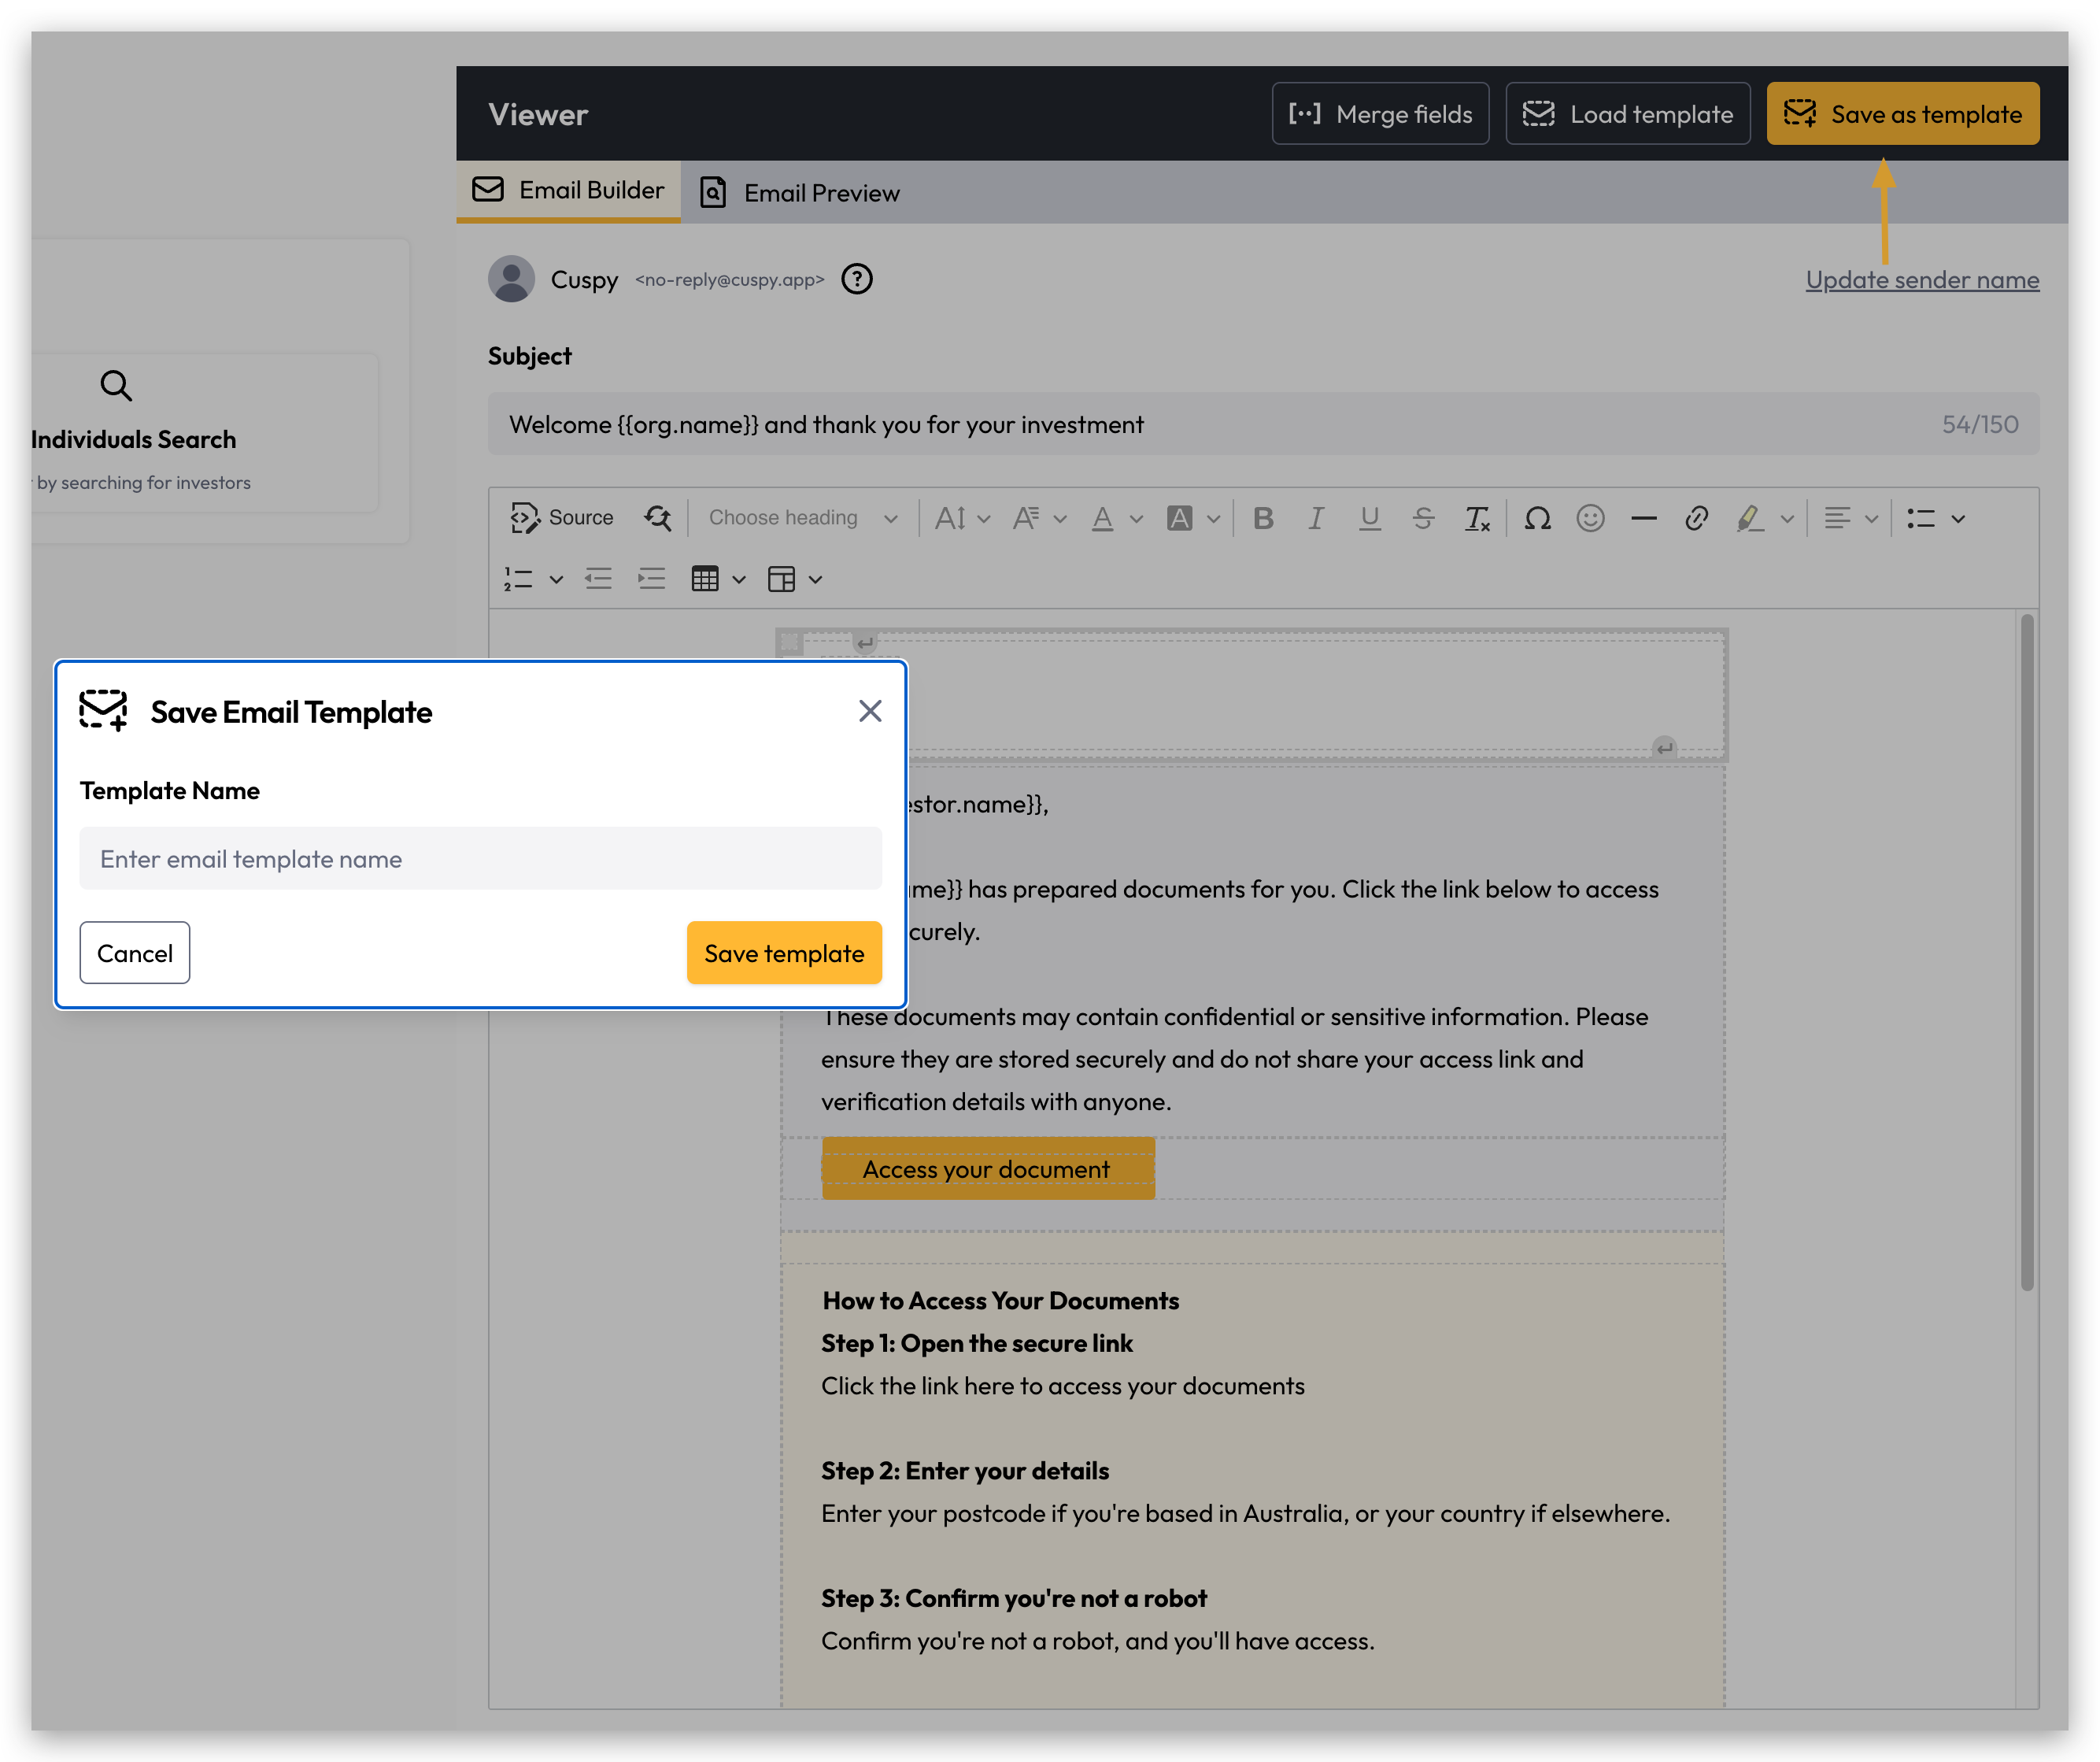Viewport: 2100px width, 1762px height.
Task: Click 'Click the link here to access your documents'
Action: tap(1063, 1386)
